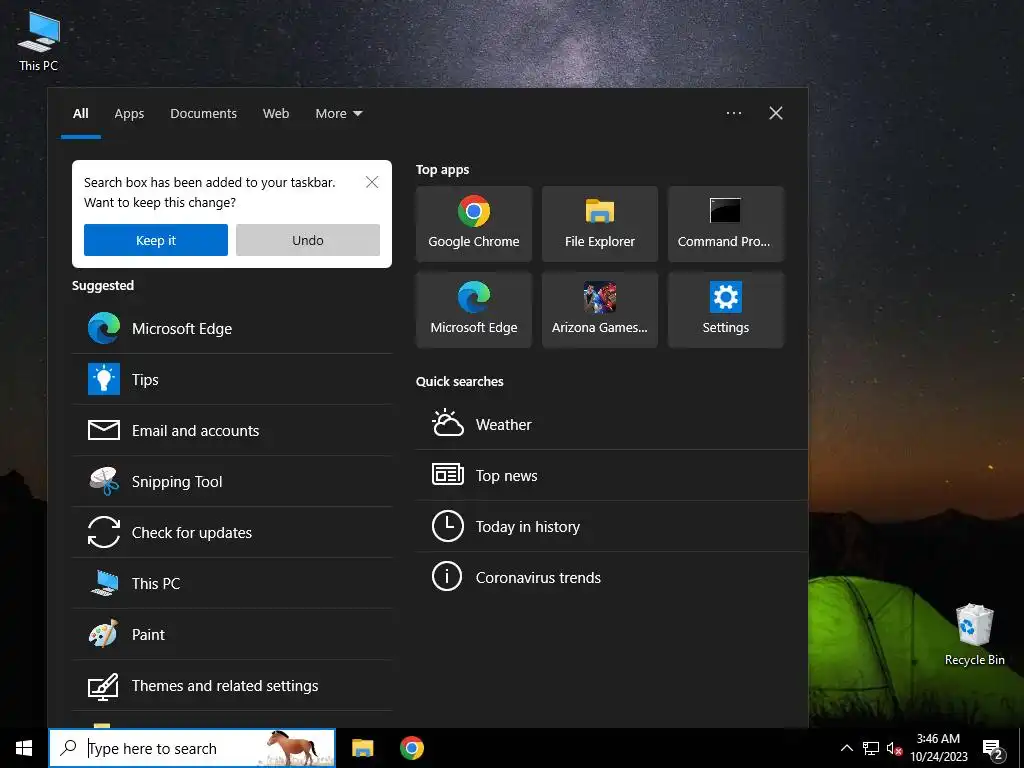The width and height of the screenshot is (1024, 768).
Task: Select Recycle Bin desktop icon
Action: click(x=974, y=635)
